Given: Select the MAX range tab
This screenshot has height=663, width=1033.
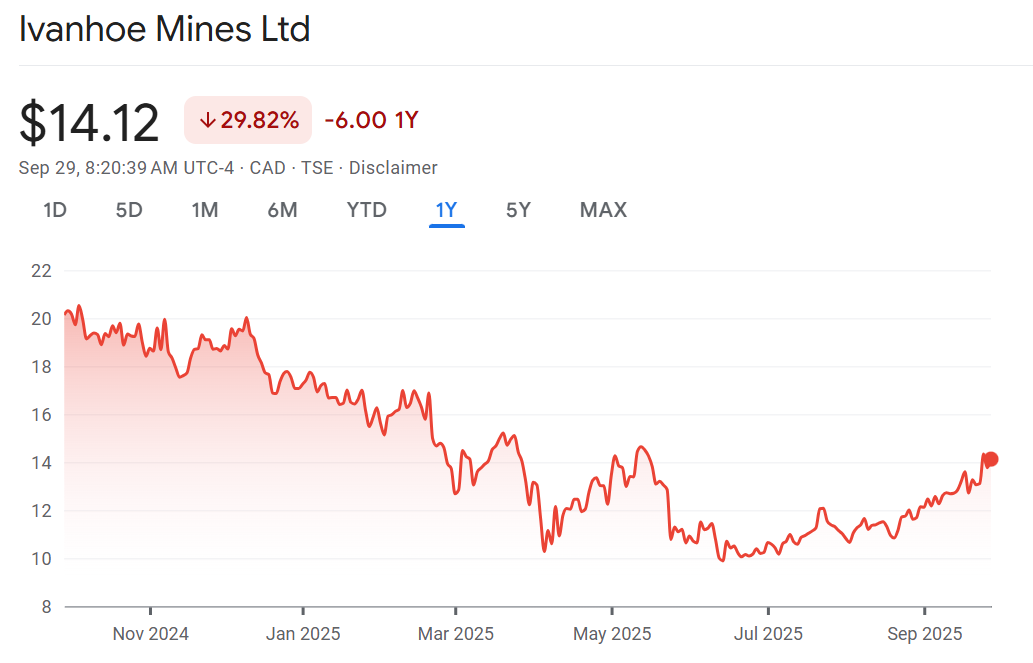Looking at the screenshot, I should [603, 210].
